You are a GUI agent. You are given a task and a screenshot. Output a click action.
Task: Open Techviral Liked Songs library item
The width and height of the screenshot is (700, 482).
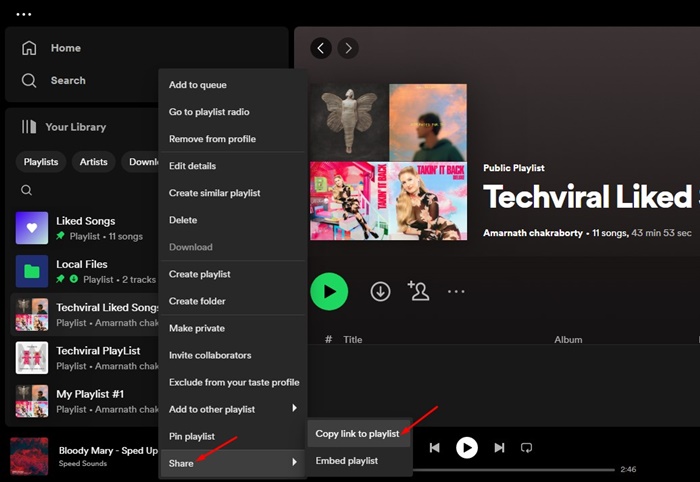(85, 315)
